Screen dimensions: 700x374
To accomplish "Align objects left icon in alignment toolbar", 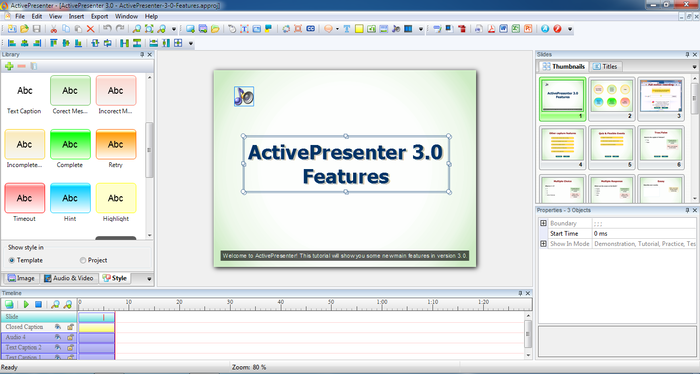I will coord(12,43).
